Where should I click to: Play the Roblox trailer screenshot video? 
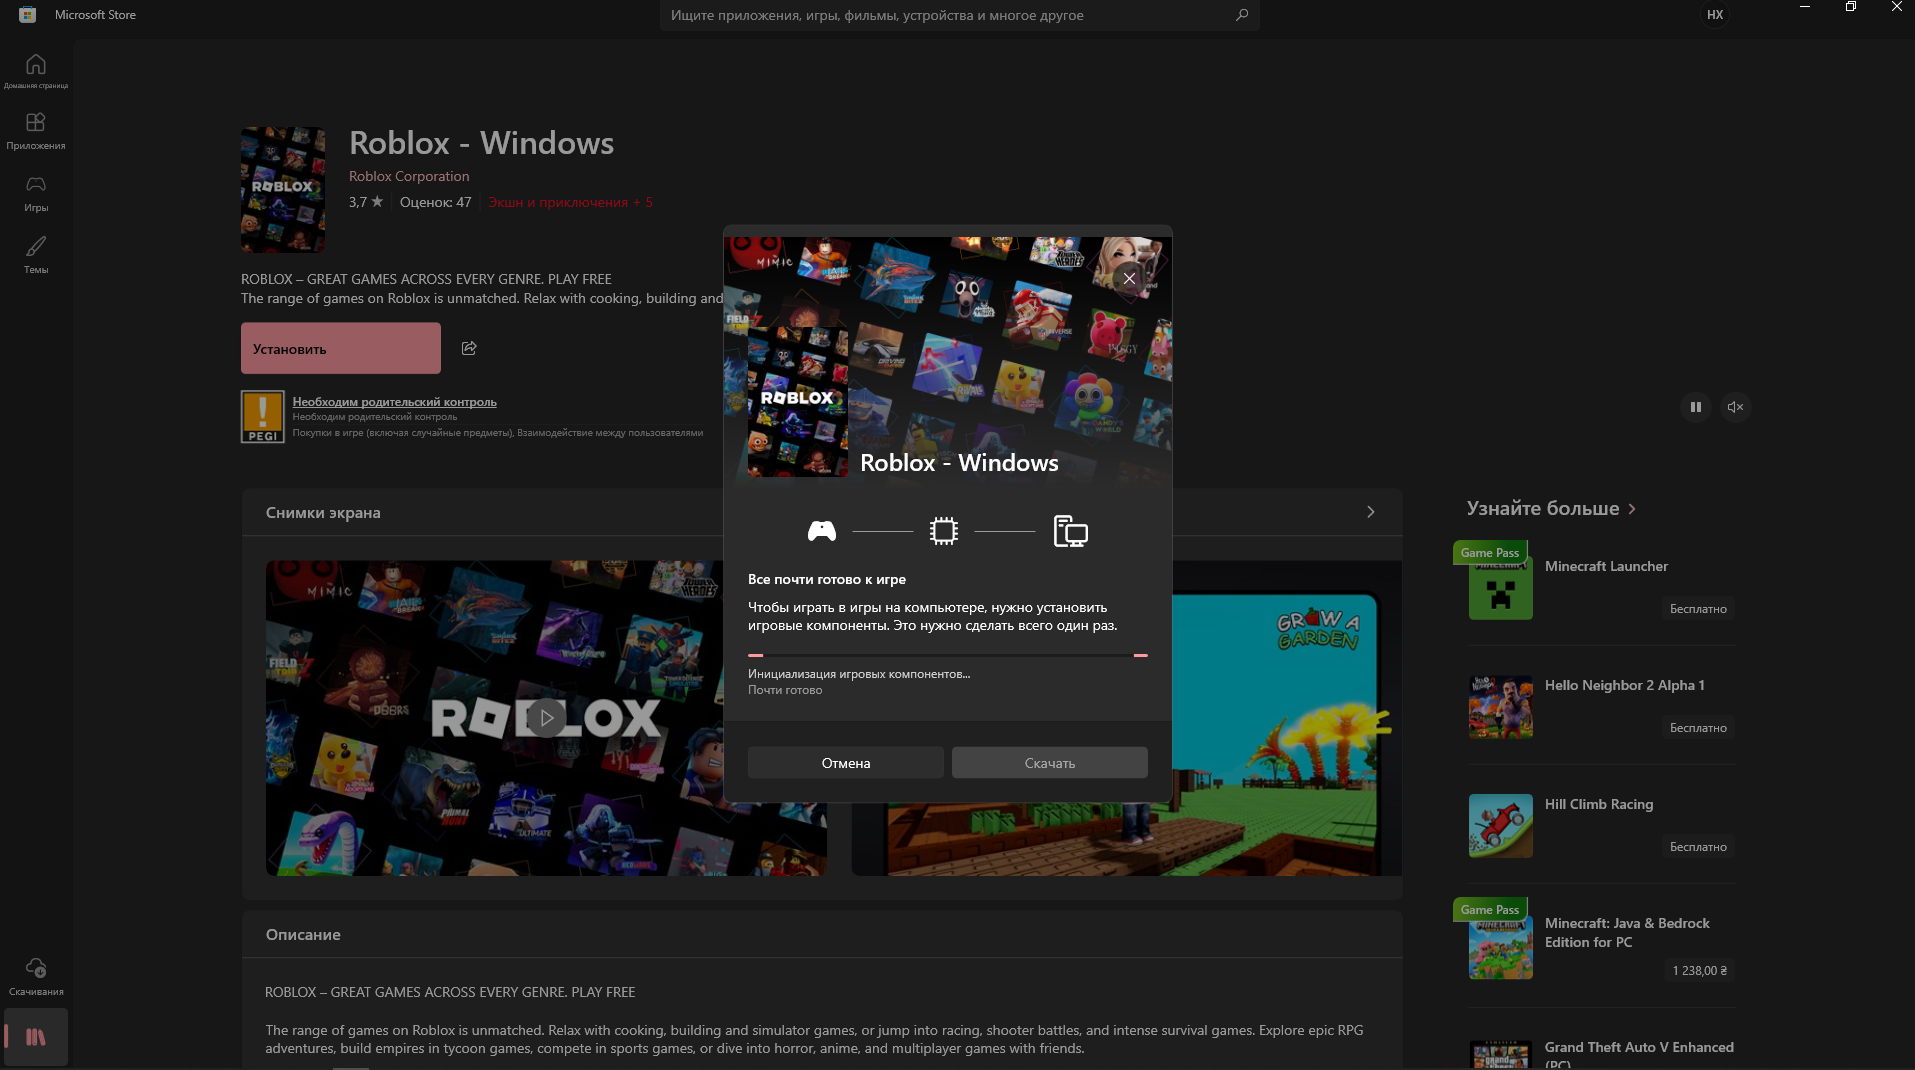[546, 718]
